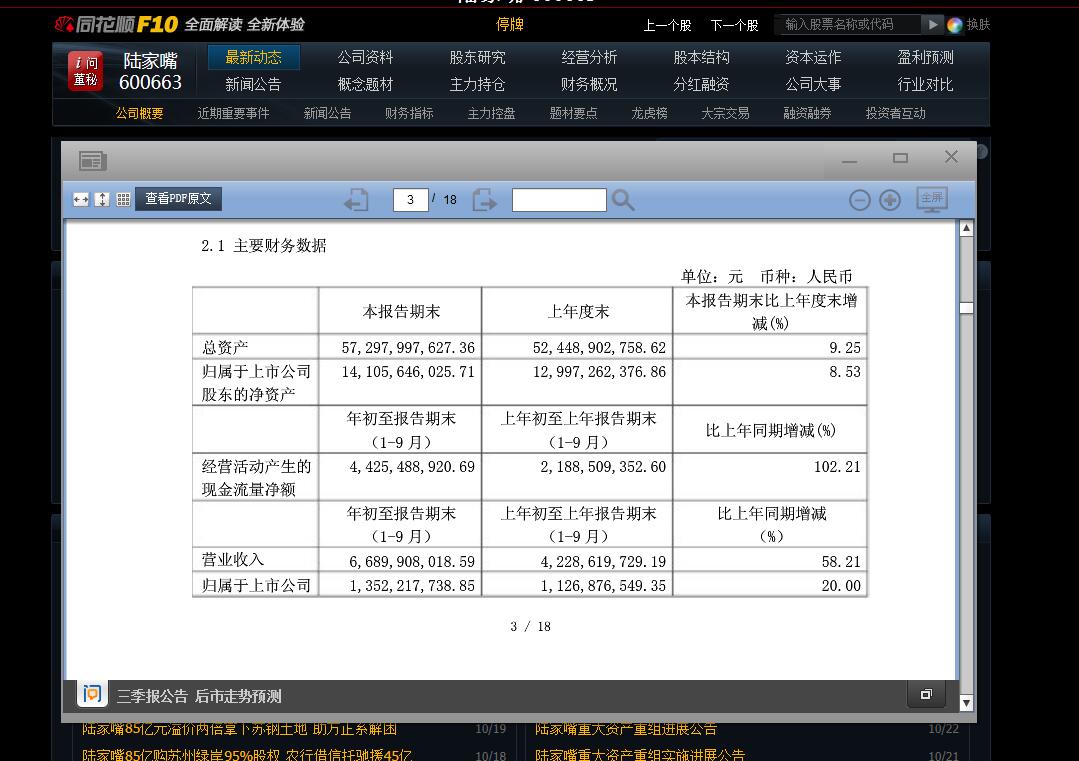Close the PDF viewer window
1079x761 pixels.
tap(951, 157)
